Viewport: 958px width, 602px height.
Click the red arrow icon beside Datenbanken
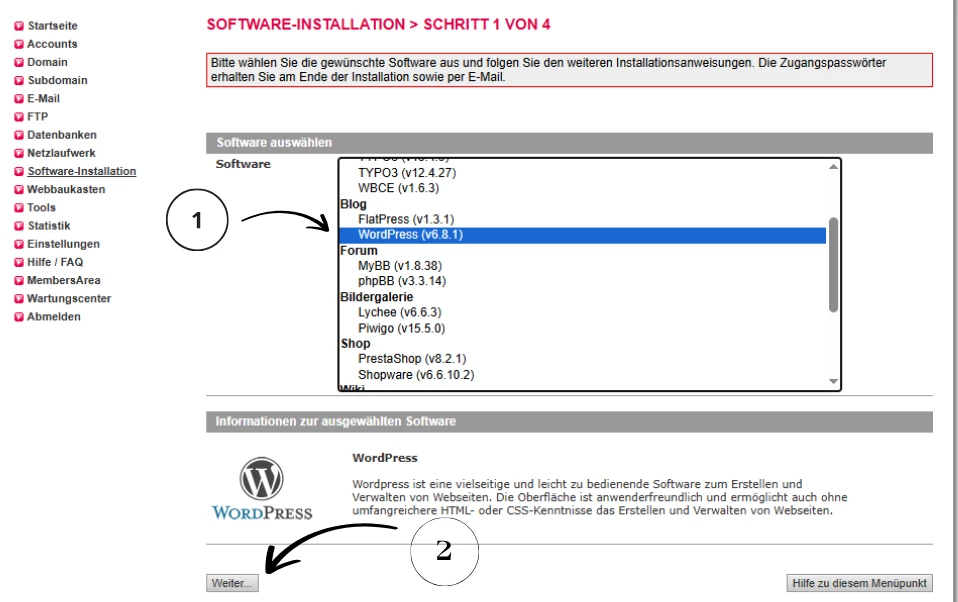pos(19,135)
